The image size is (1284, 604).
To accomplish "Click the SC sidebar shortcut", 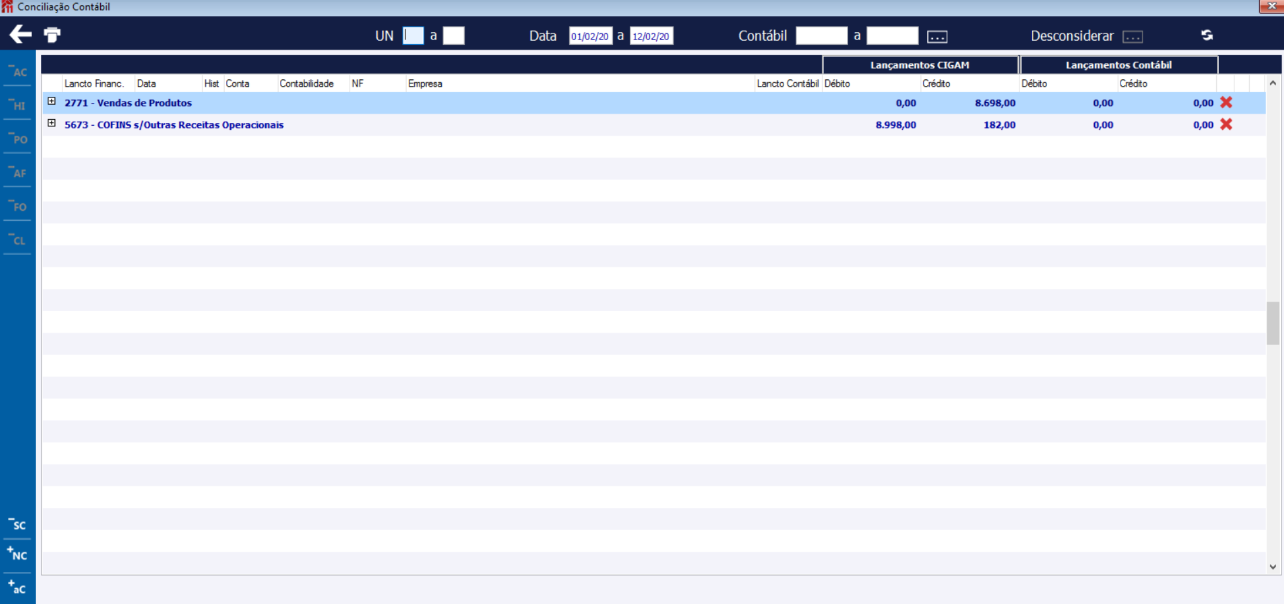I will [x=17, y=524].
